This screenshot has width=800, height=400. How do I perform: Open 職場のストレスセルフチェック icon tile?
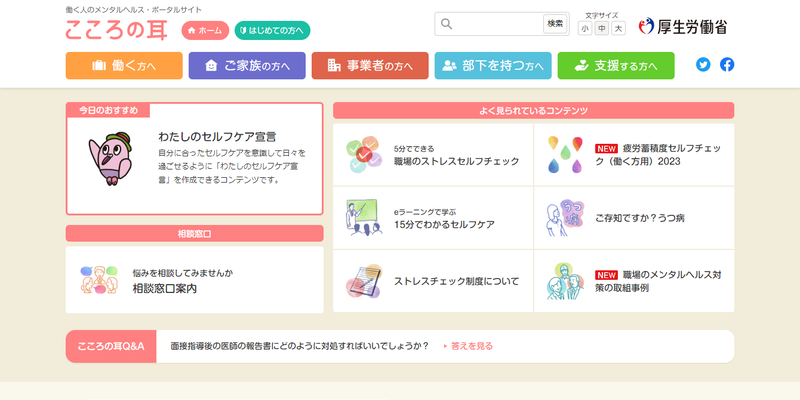[x=359, y=154]
